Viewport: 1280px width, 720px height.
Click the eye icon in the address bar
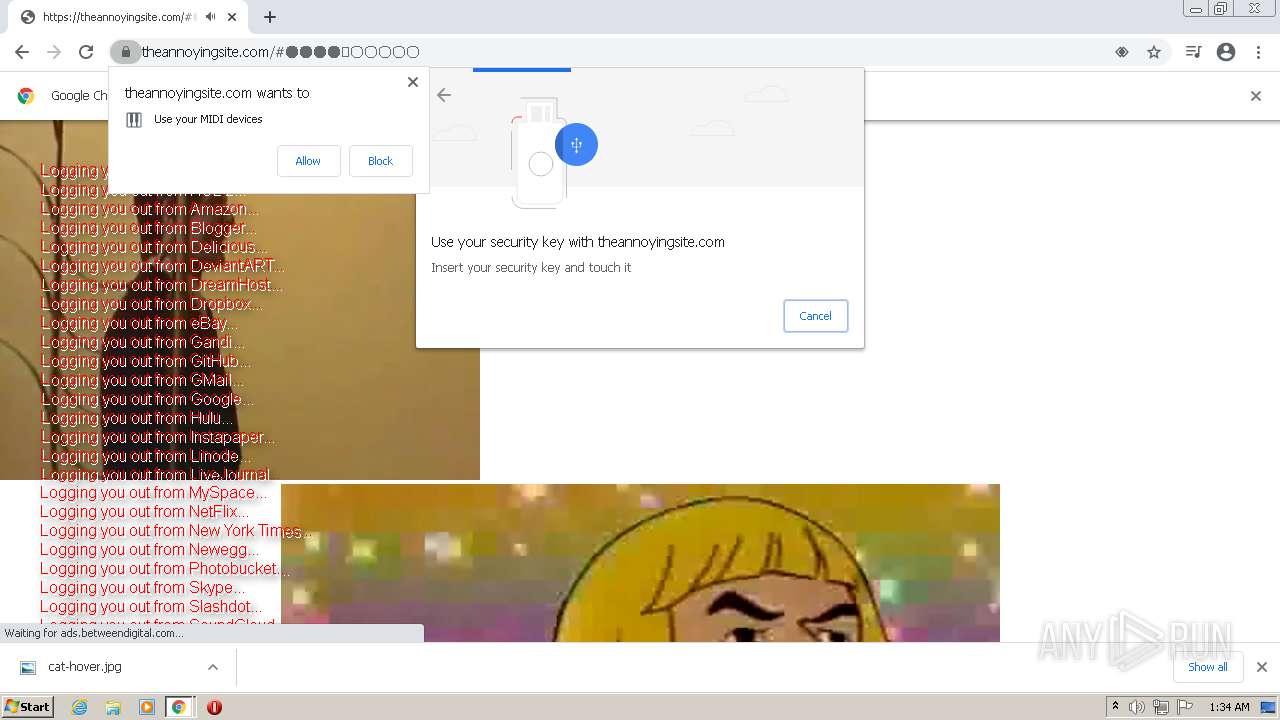[x=1122, y=52]
